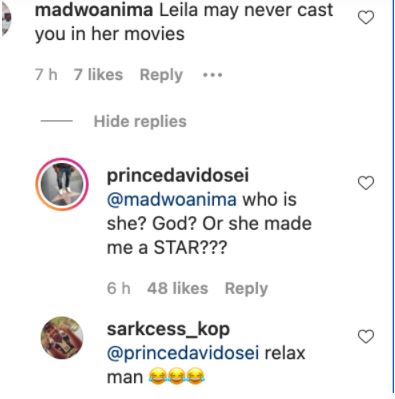Open princedavidosei's profile picture story

(62, 184)
